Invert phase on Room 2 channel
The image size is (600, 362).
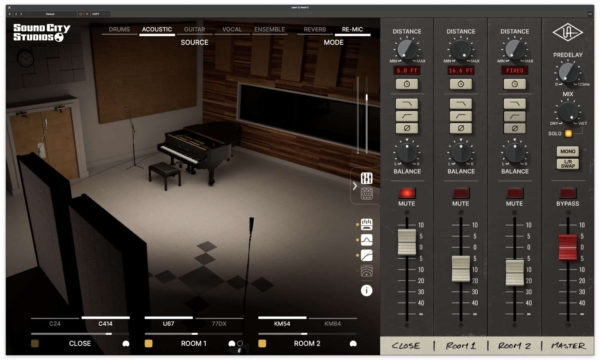click(515, 128)
